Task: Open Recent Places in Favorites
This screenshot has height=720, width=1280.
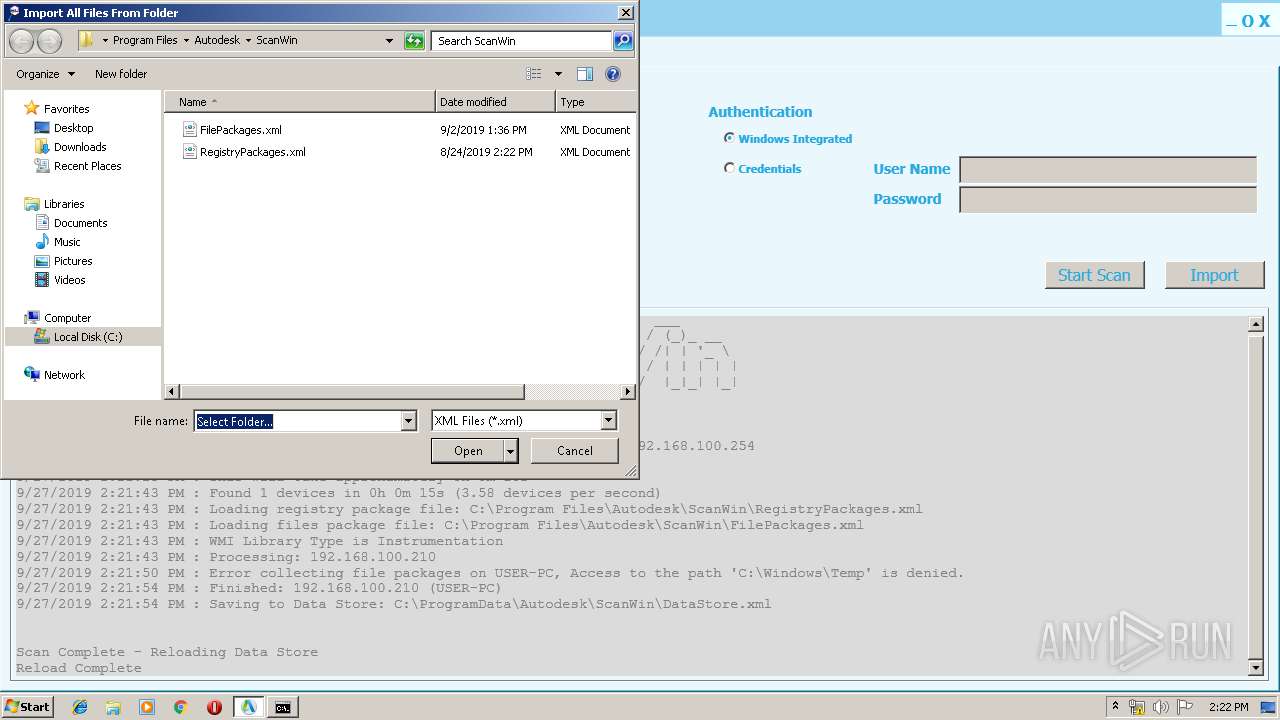Action: pyautogui.click(x=88, y=166)
